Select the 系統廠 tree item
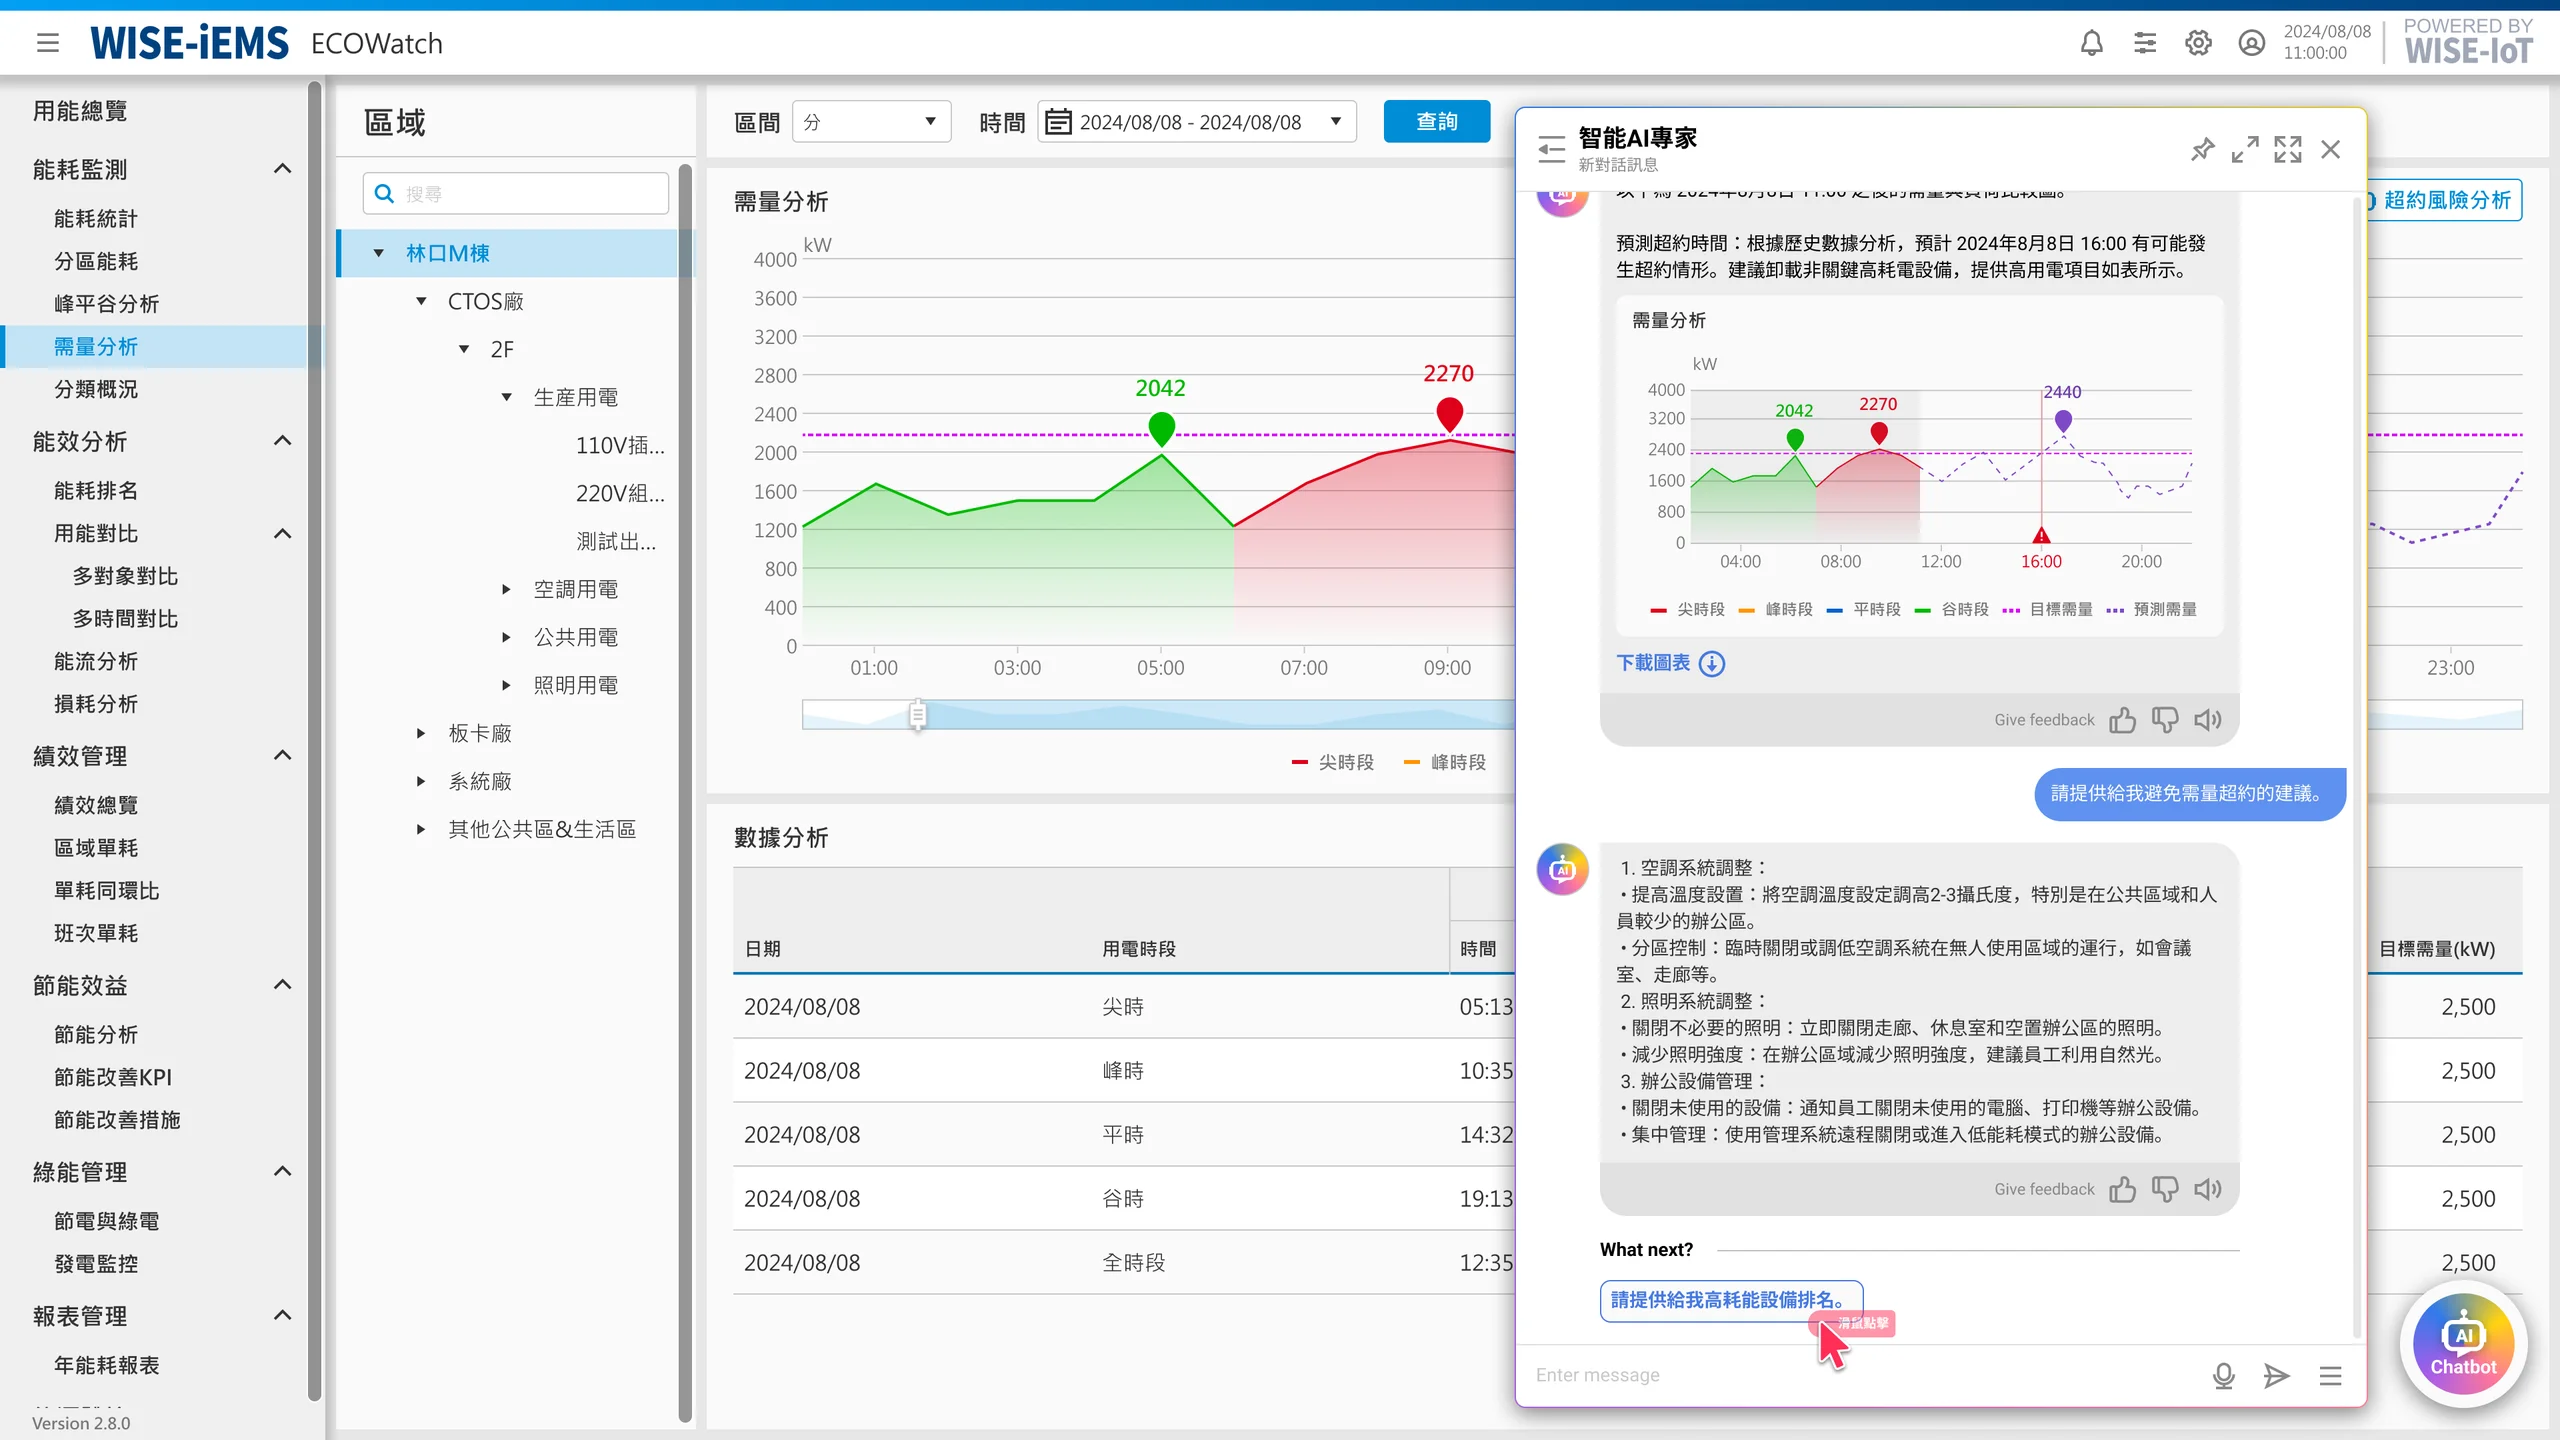 480,781
